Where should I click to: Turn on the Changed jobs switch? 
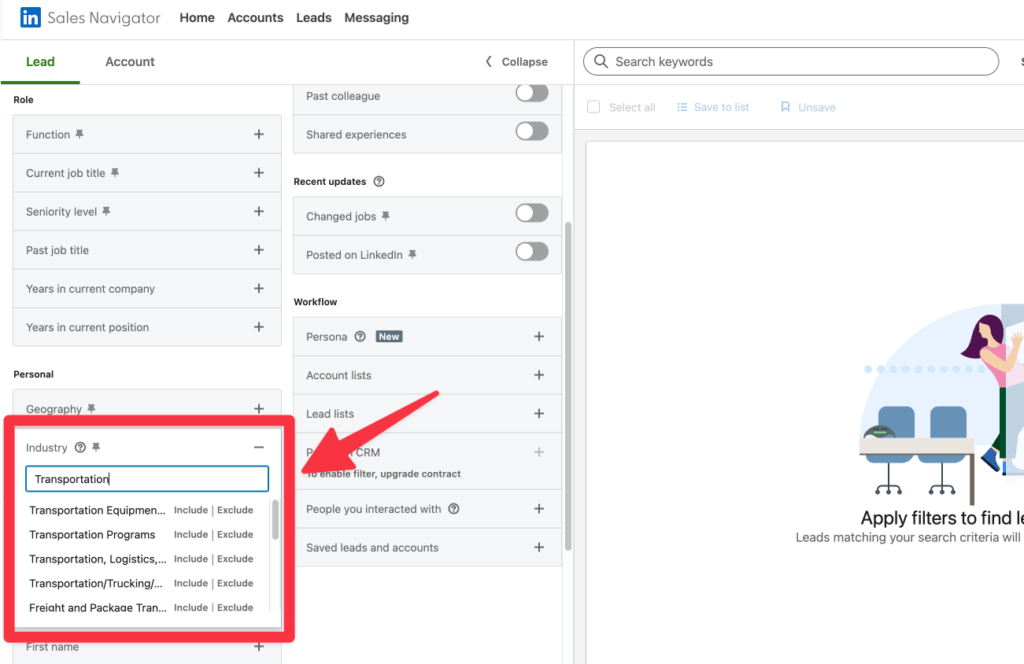(531, 213)
